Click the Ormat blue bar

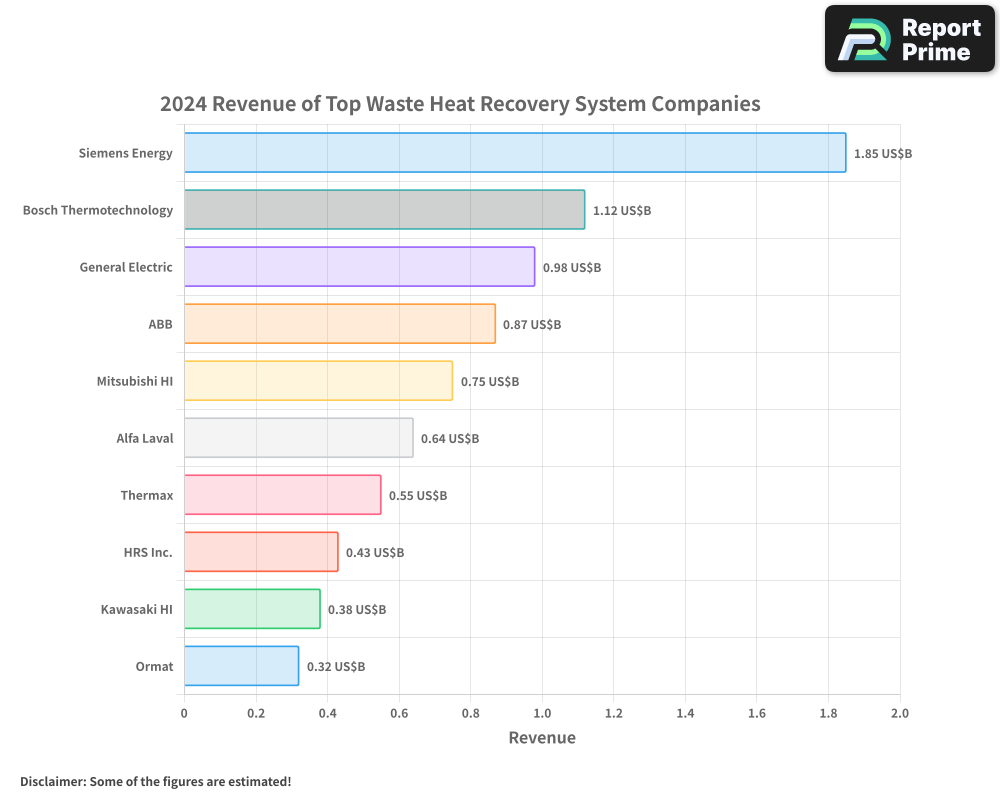tap(240, 666)
